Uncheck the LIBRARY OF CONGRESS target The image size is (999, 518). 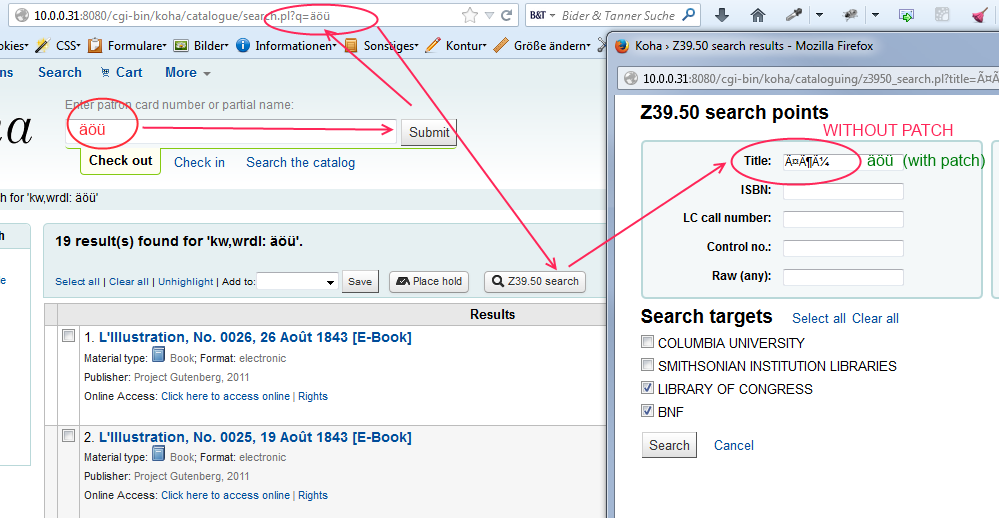click(648, 389)
